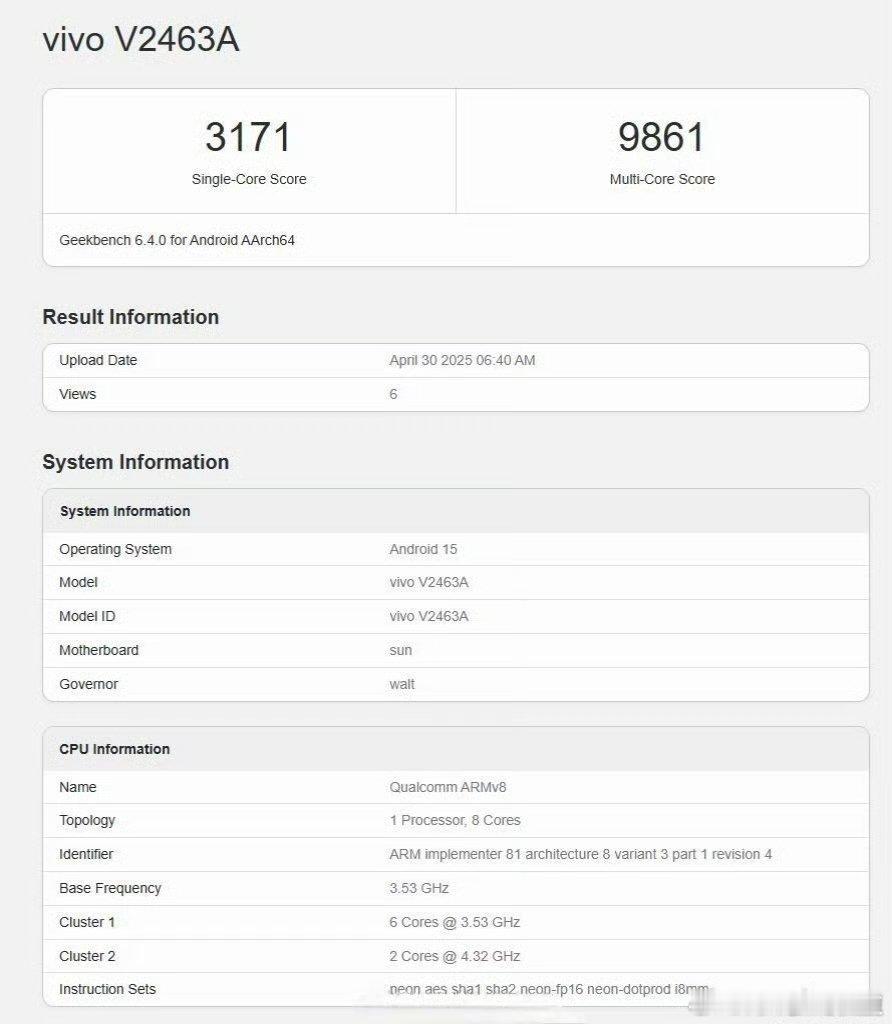Click the 'vivo V2463A' page title
The width and height of the screenshot is (892, 1024).
pos(140,39)
